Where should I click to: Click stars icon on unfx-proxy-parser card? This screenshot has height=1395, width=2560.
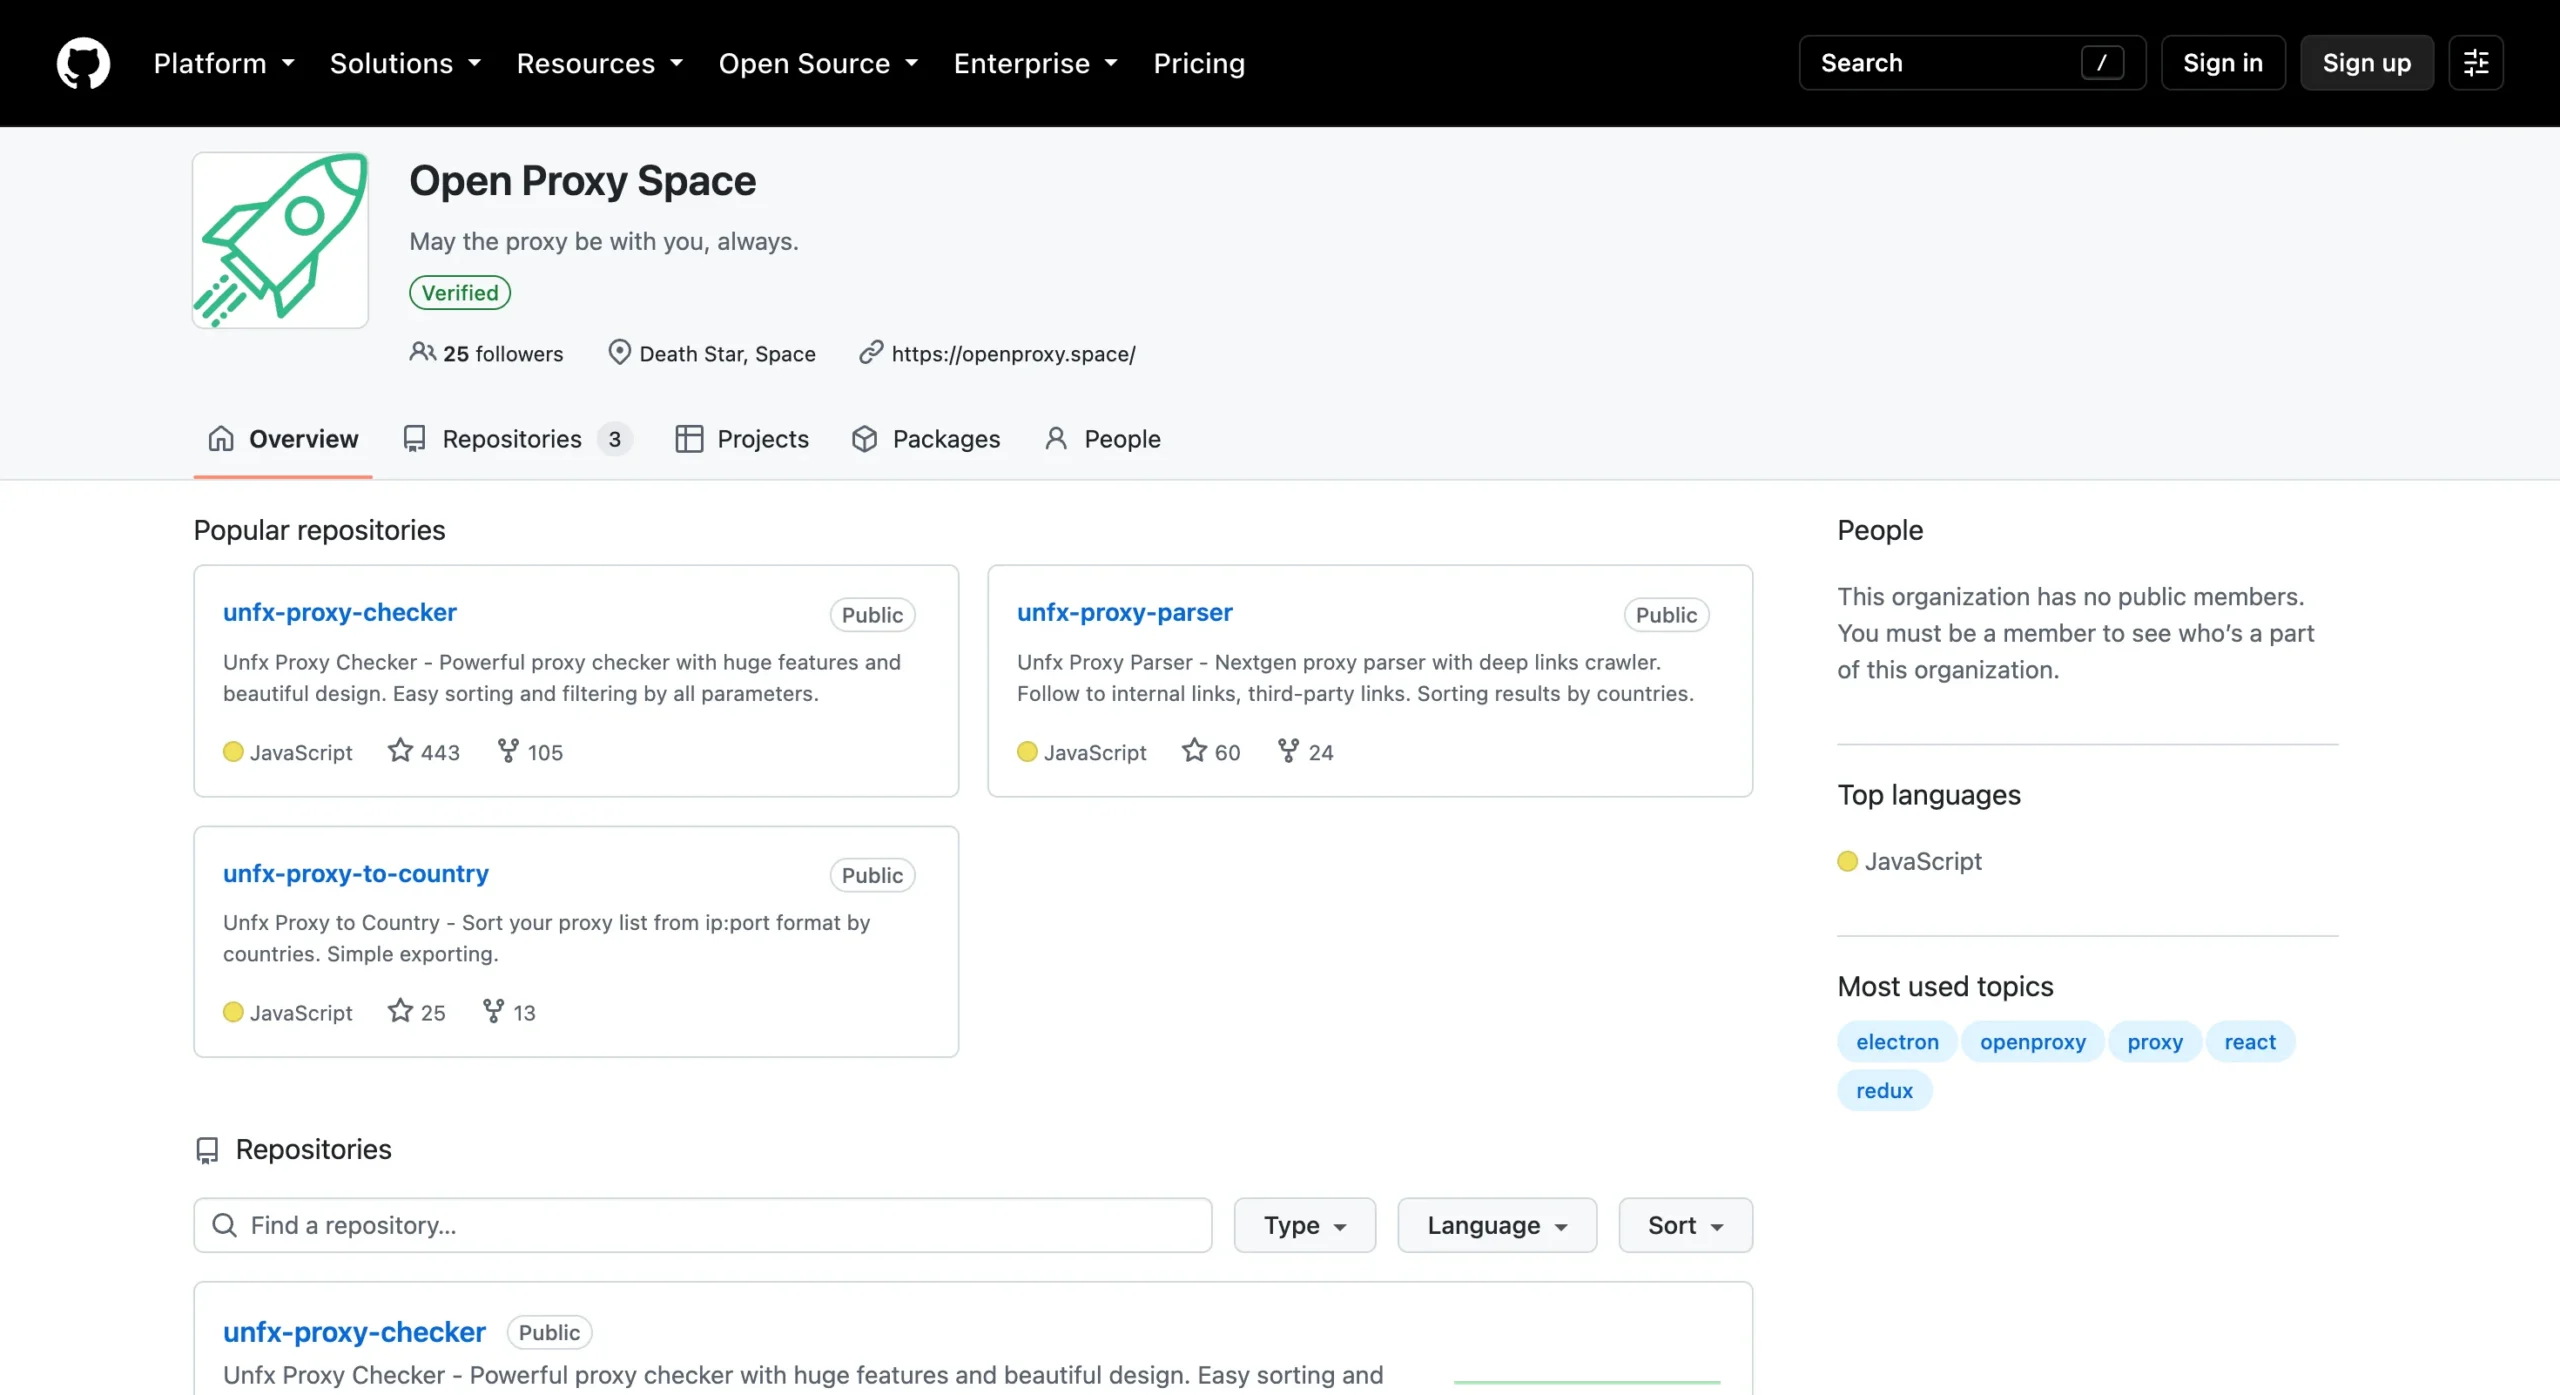coord(1194,750)
